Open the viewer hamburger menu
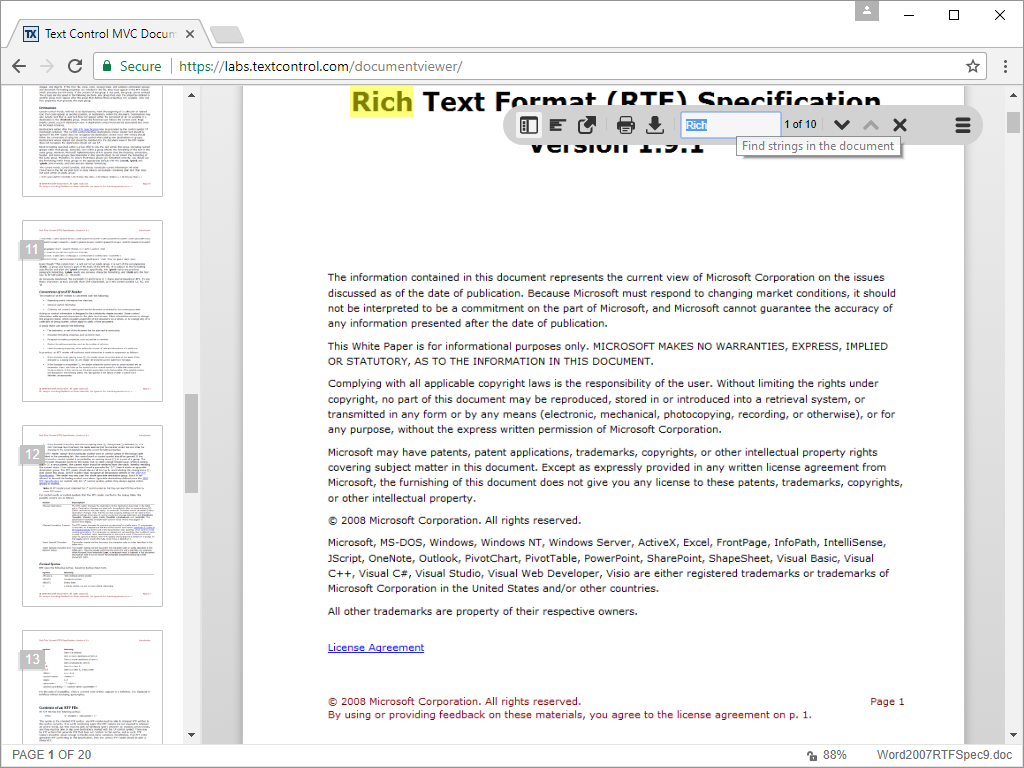This screenshot has height=768, width=1024. tap(963, 125)
